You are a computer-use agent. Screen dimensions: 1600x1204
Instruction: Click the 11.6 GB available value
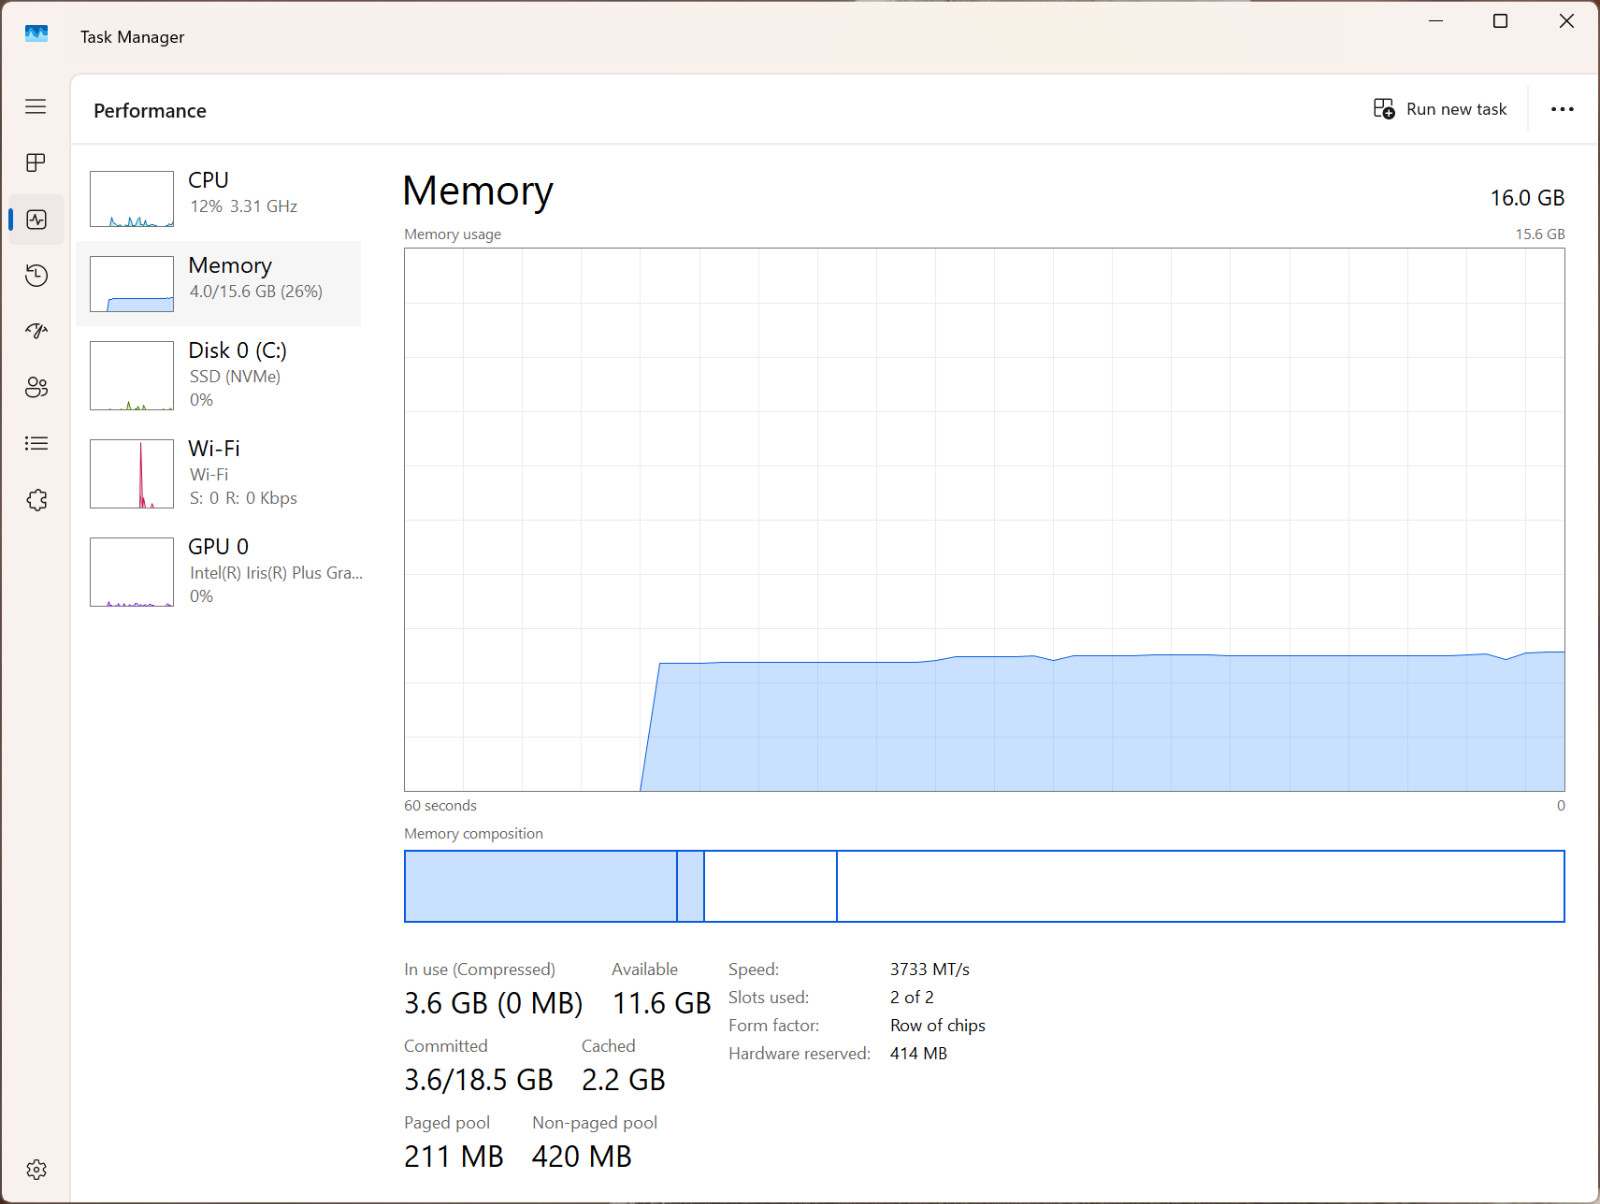(x=661, y=1003)
